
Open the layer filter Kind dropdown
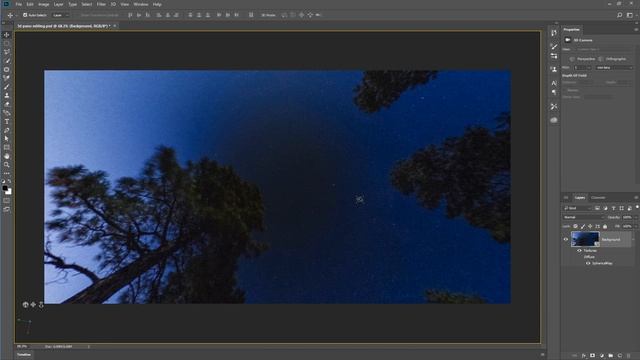578,208
